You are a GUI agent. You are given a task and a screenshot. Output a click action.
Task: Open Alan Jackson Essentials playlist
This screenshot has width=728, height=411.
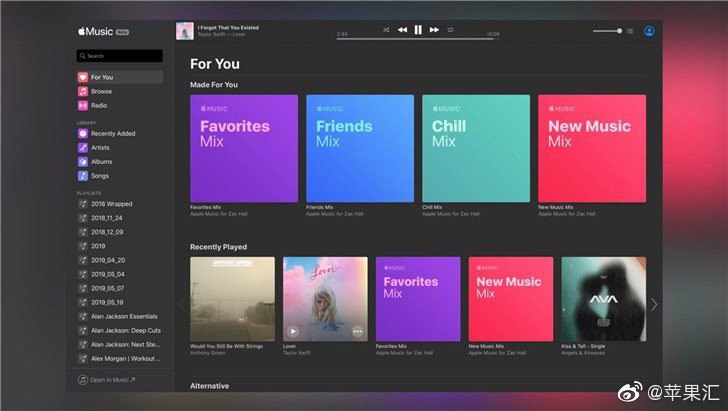click(120, 317)
